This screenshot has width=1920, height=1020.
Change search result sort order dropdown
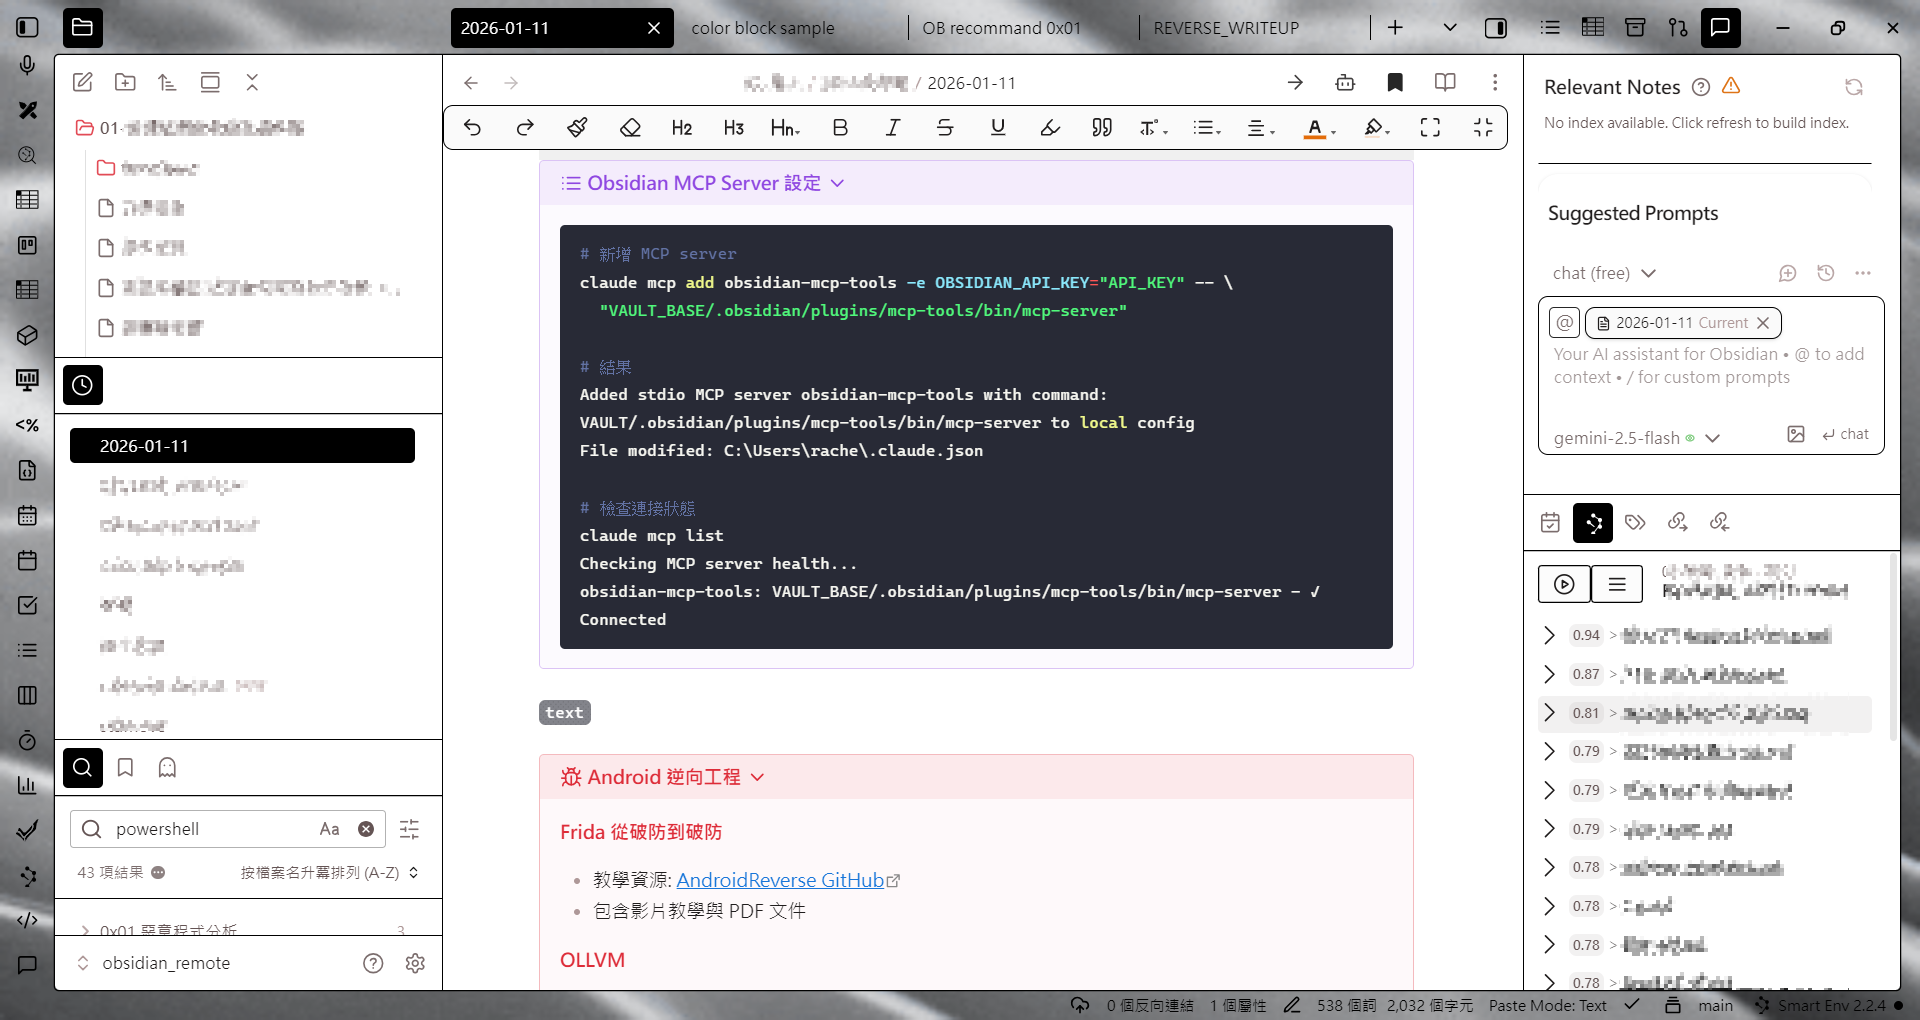click(329, 873)
